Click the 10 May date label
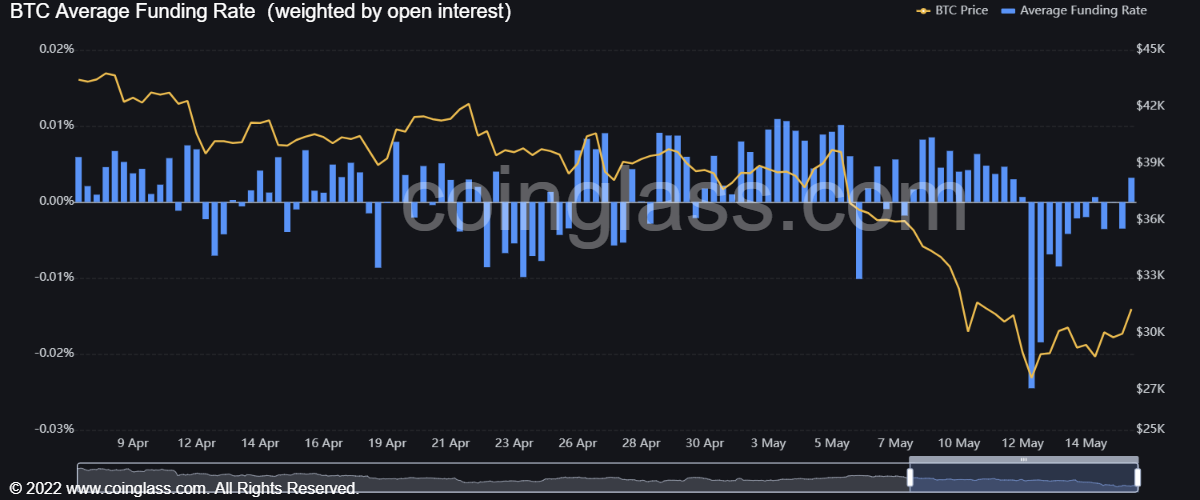The height and width of the screenshot is (500, 1200). [x=958, y=442]
